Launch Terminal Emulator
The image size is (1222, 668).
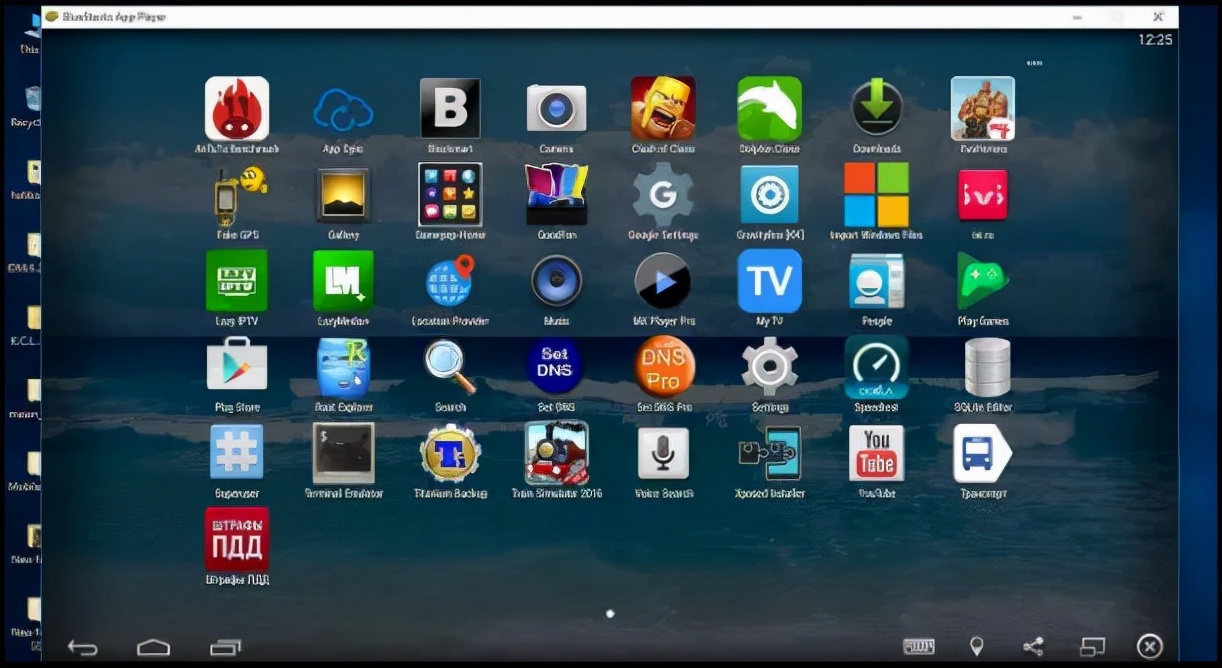[343, 453]
